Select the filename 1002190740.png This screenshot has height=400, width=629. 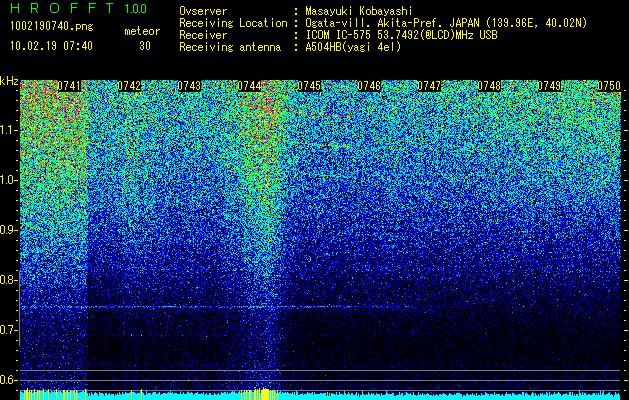(x=52, y=26)
